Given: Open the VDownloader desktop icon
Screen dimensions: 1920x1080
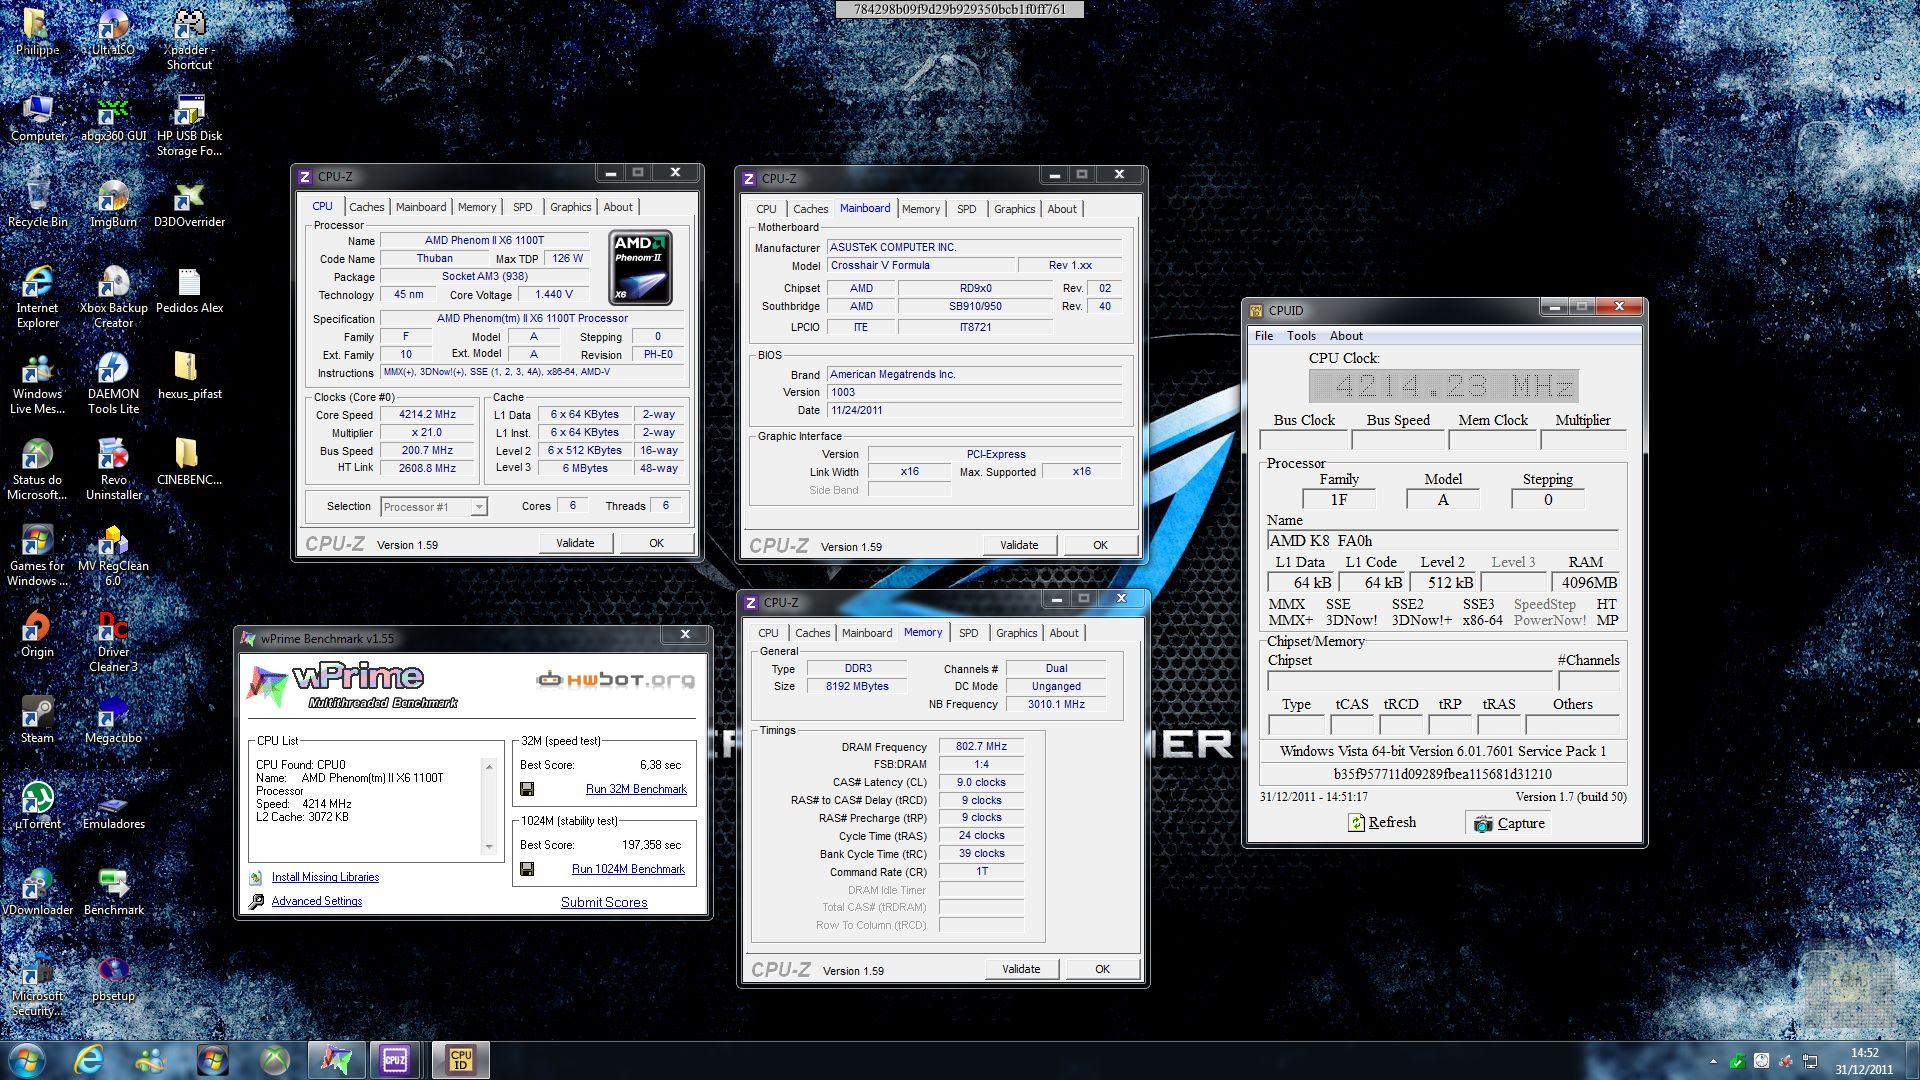Looking at the screenshot, I should pyautogui.click(x=37, y=893).
